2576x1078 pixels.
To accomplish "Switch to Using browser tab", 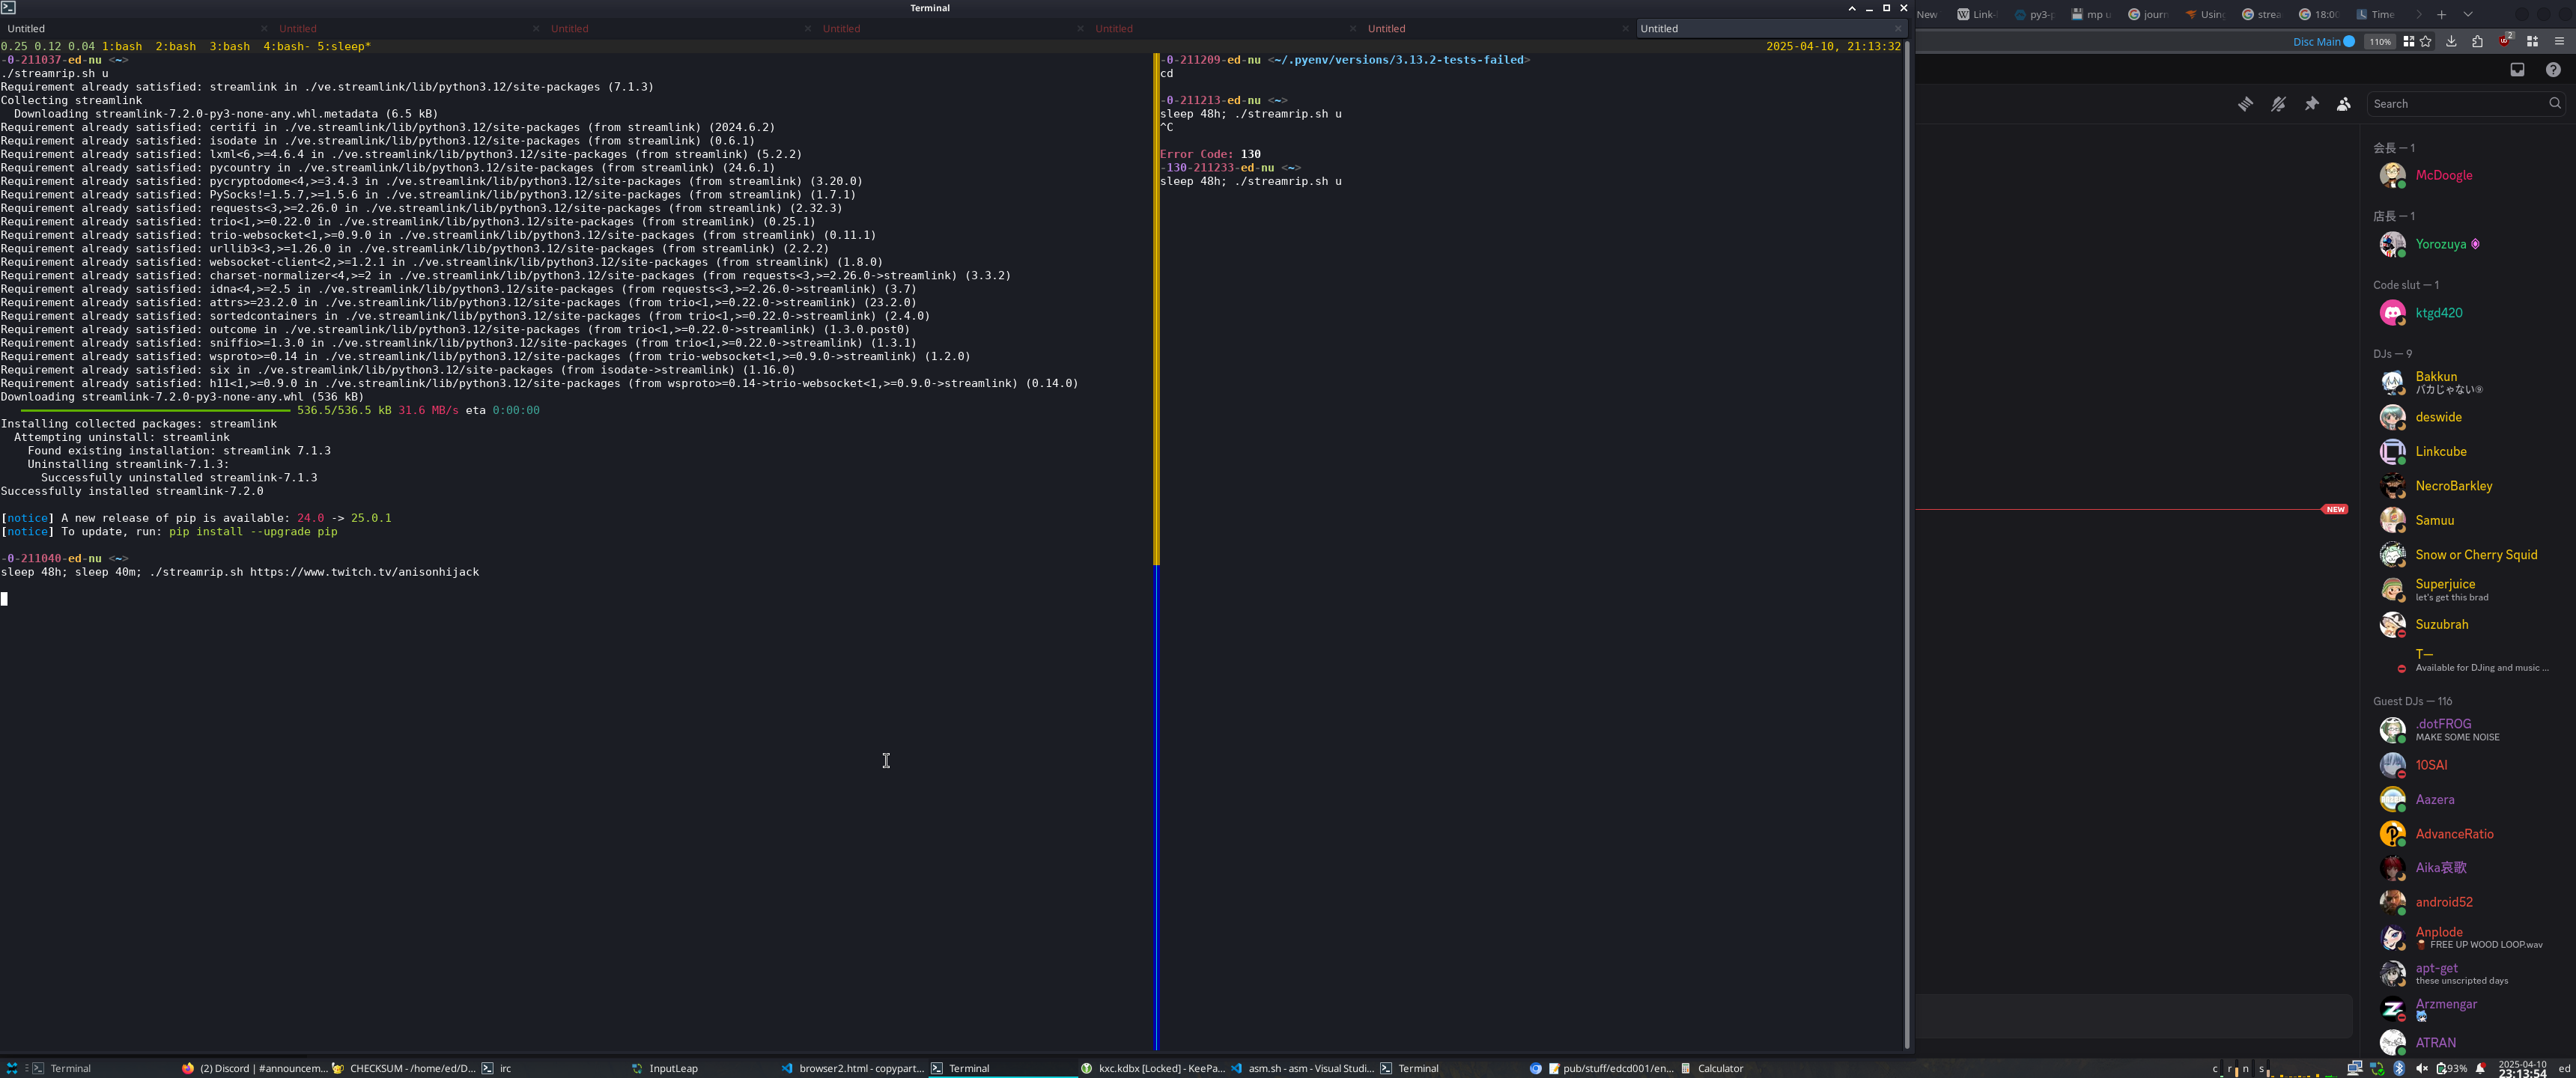I will (2205, 14).
